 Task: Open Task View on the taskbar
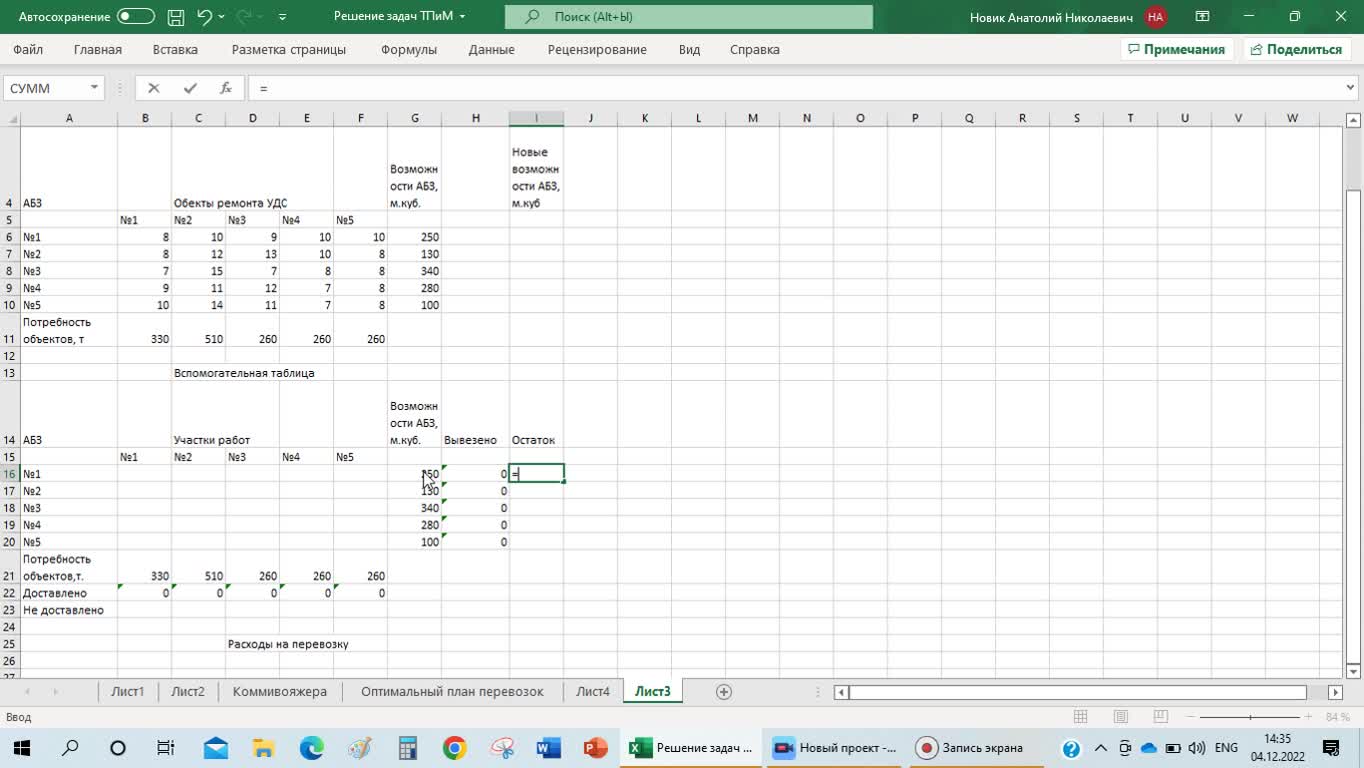point(166,748)
